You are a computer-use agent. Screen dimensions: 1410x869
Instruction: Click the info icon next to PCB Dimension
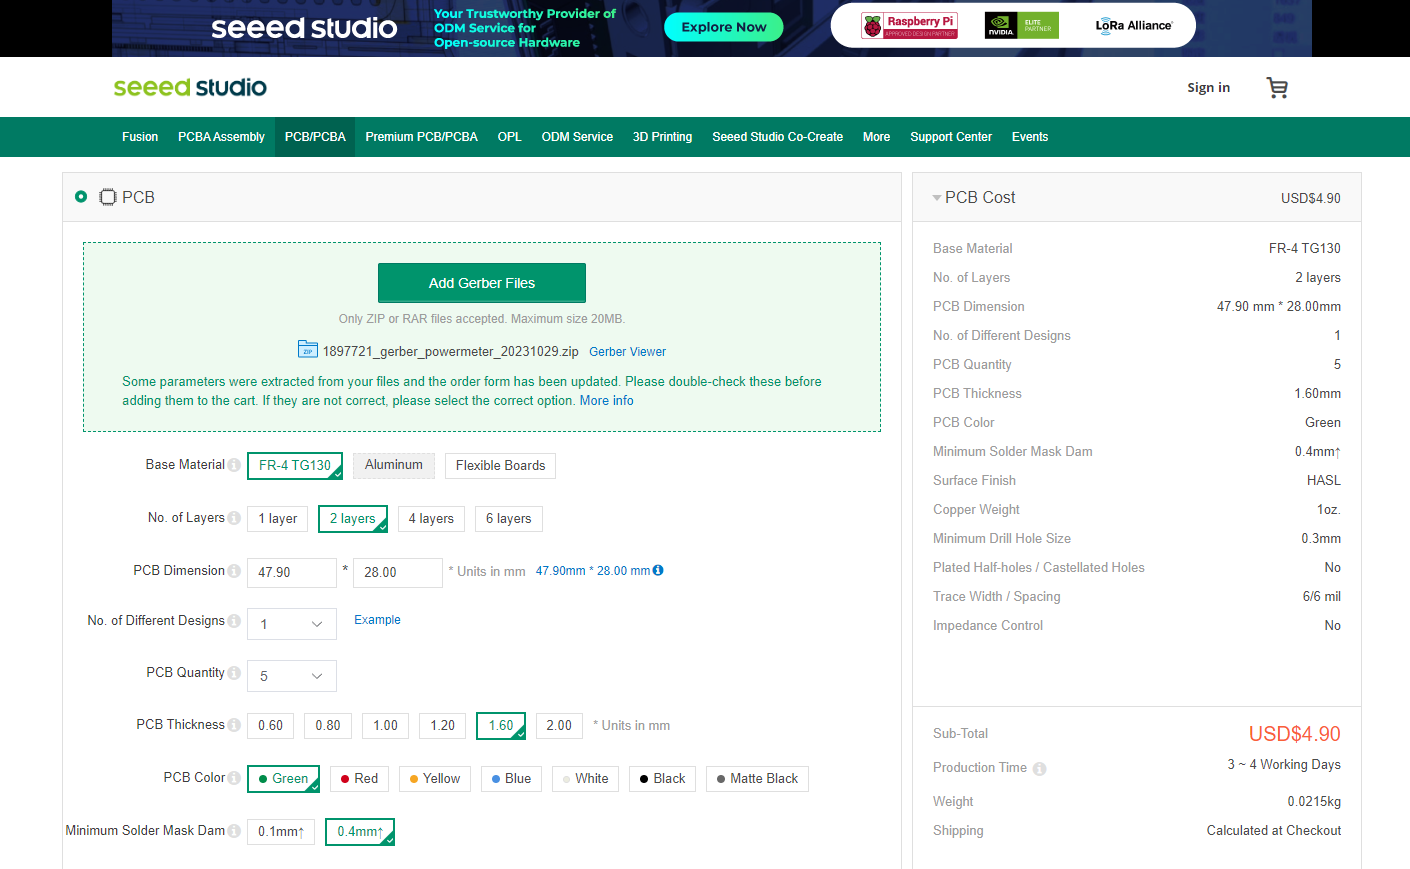pos(233,570)
